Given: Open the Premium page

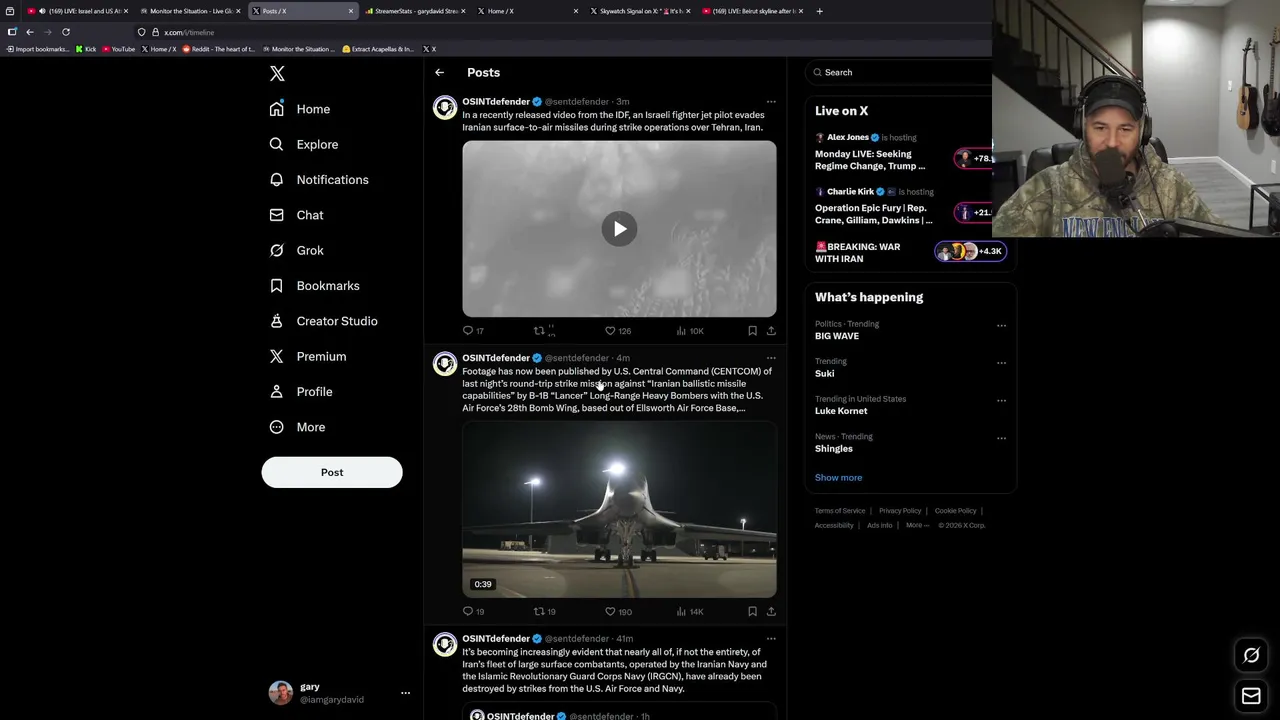Looking at the screenshot, I should point(307,356).
